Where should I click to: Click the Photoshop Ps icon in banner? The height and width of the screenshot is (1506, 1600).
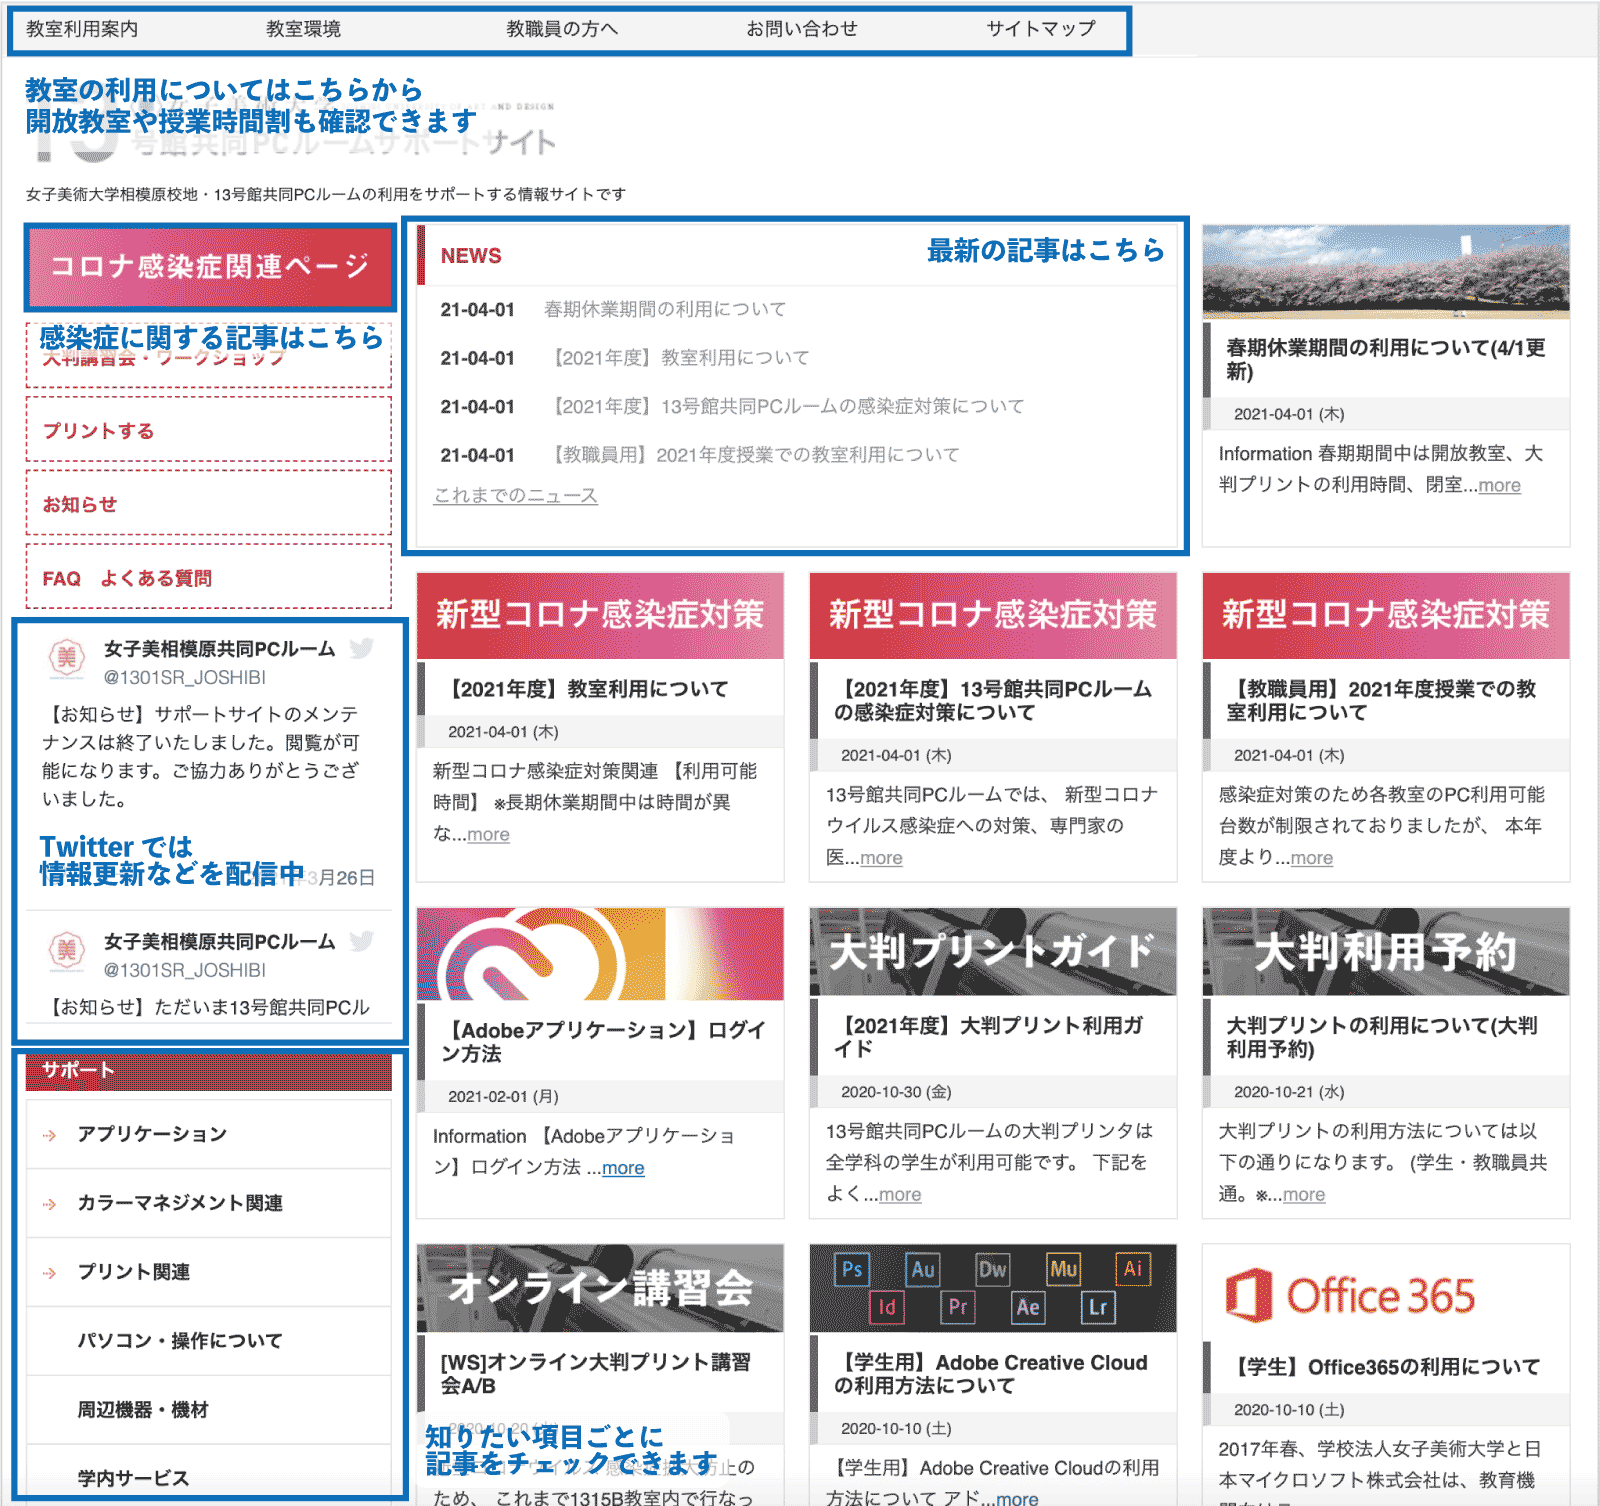852,1269
